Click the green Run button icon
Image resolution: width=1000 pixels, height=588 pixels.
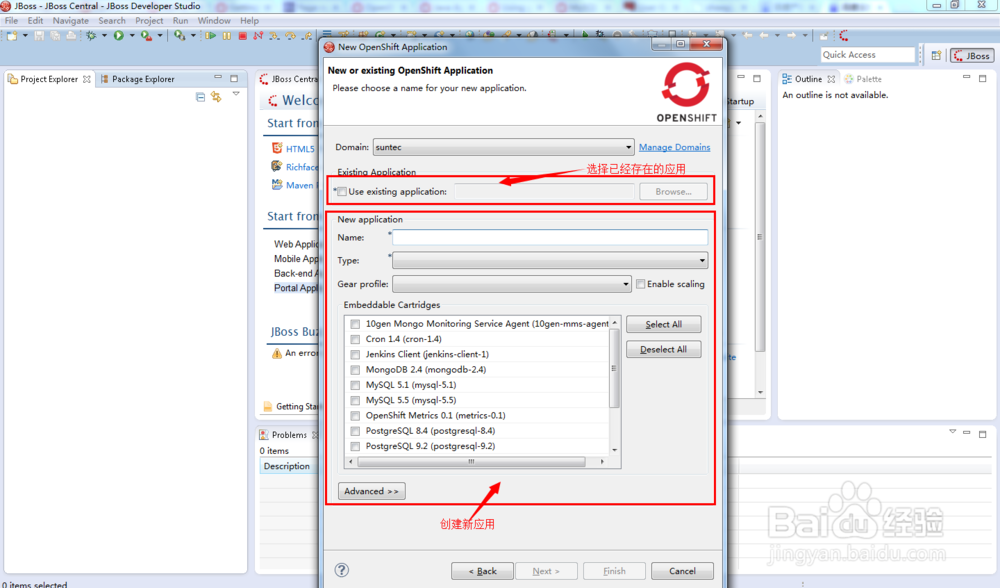[119, 36]
